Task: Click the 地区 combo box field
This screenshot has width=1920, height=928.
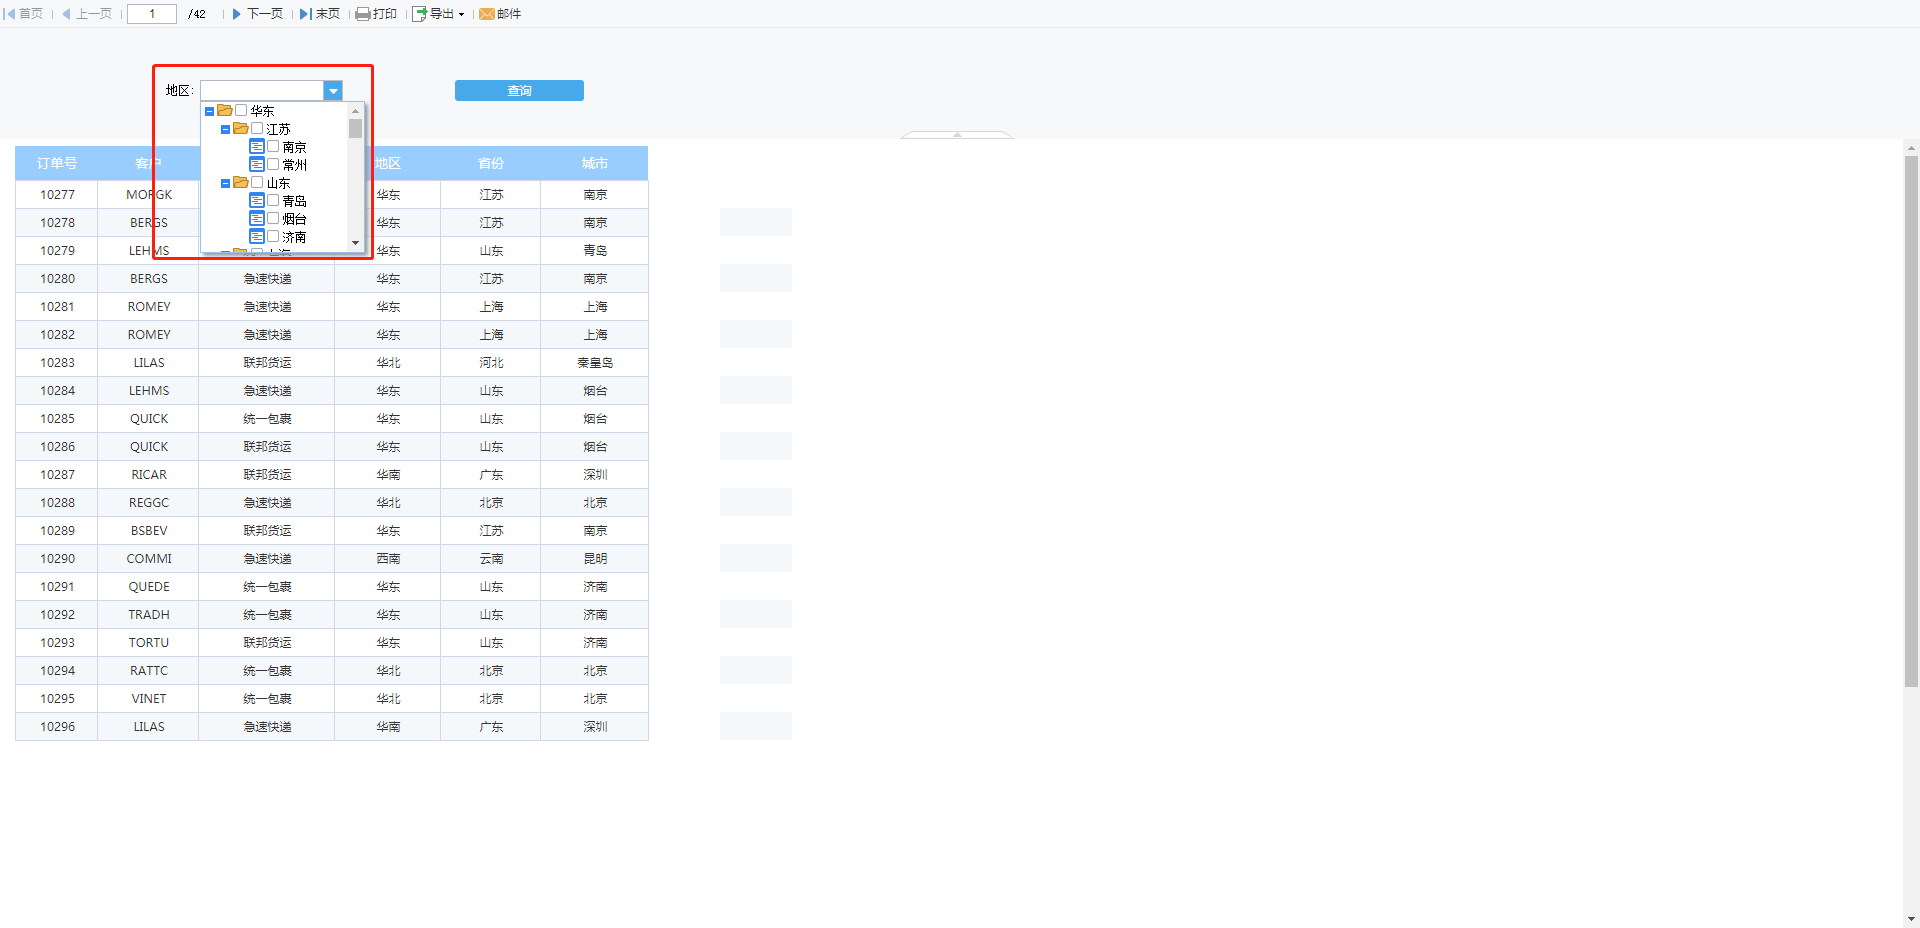Action: tap(262, 91)
